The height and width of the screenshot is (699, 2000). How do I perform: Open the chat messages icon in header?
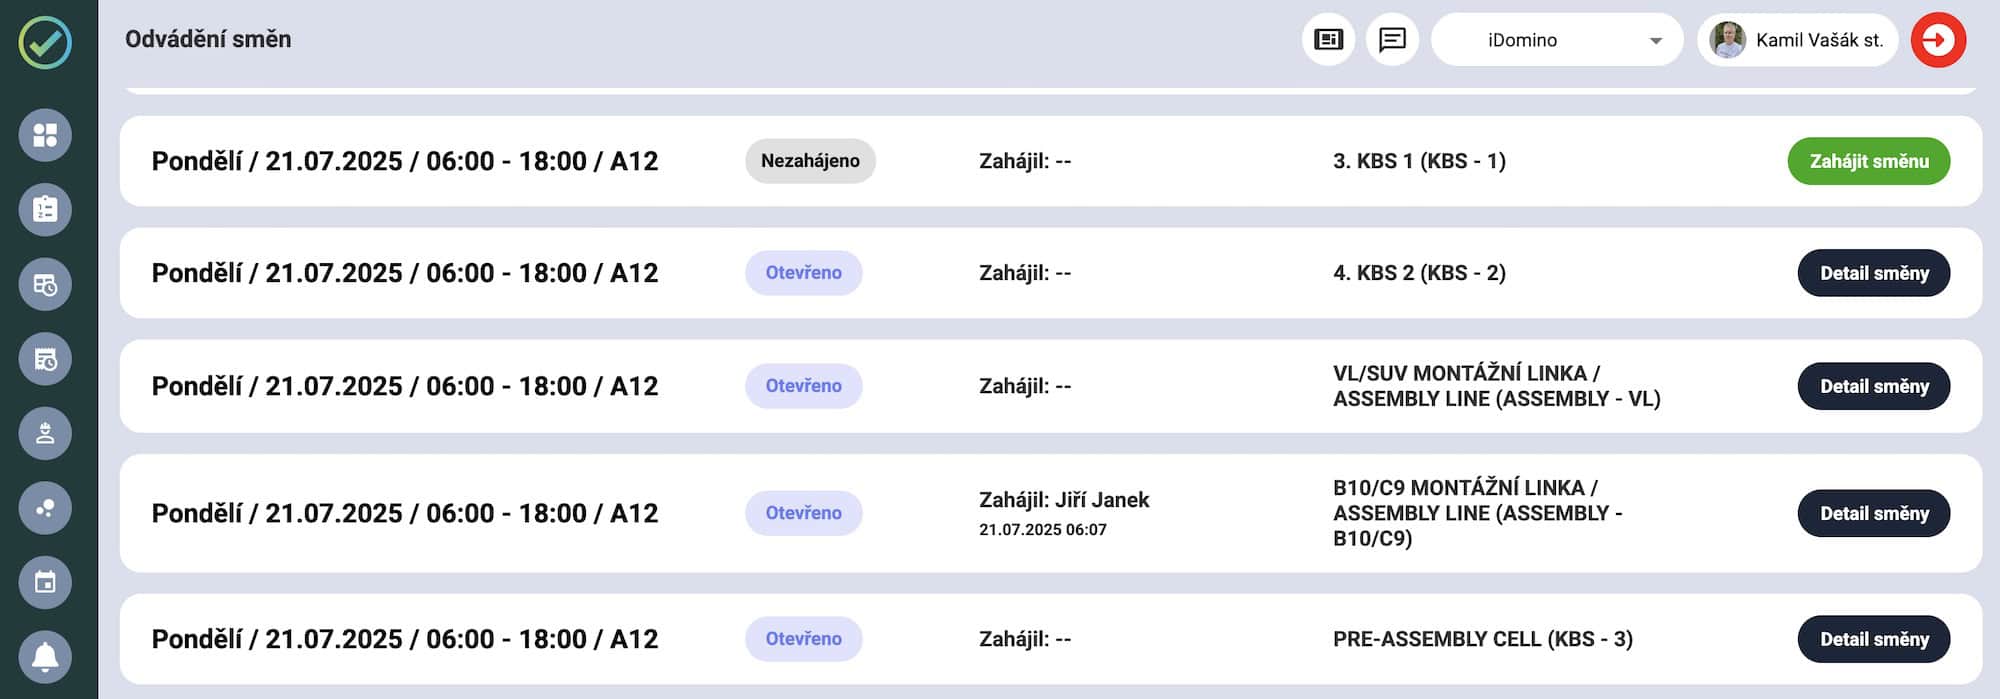[x=1392, y=40]
